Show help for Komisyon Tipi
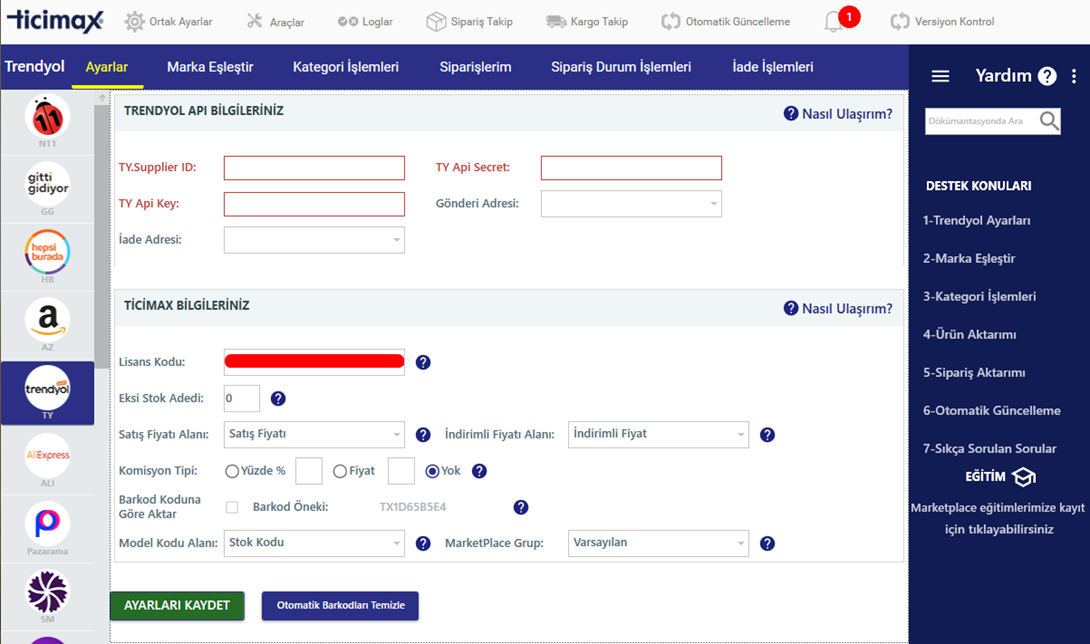The width and height of the screenshot is (1090, 644). (x=479, y=471)
